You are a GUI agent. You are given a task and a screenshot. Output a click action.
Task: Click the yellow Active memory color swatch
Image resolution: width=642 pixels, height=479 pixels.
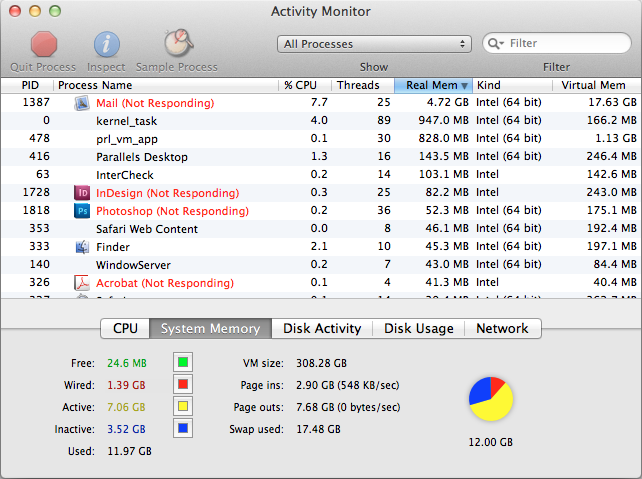point(183,407)
